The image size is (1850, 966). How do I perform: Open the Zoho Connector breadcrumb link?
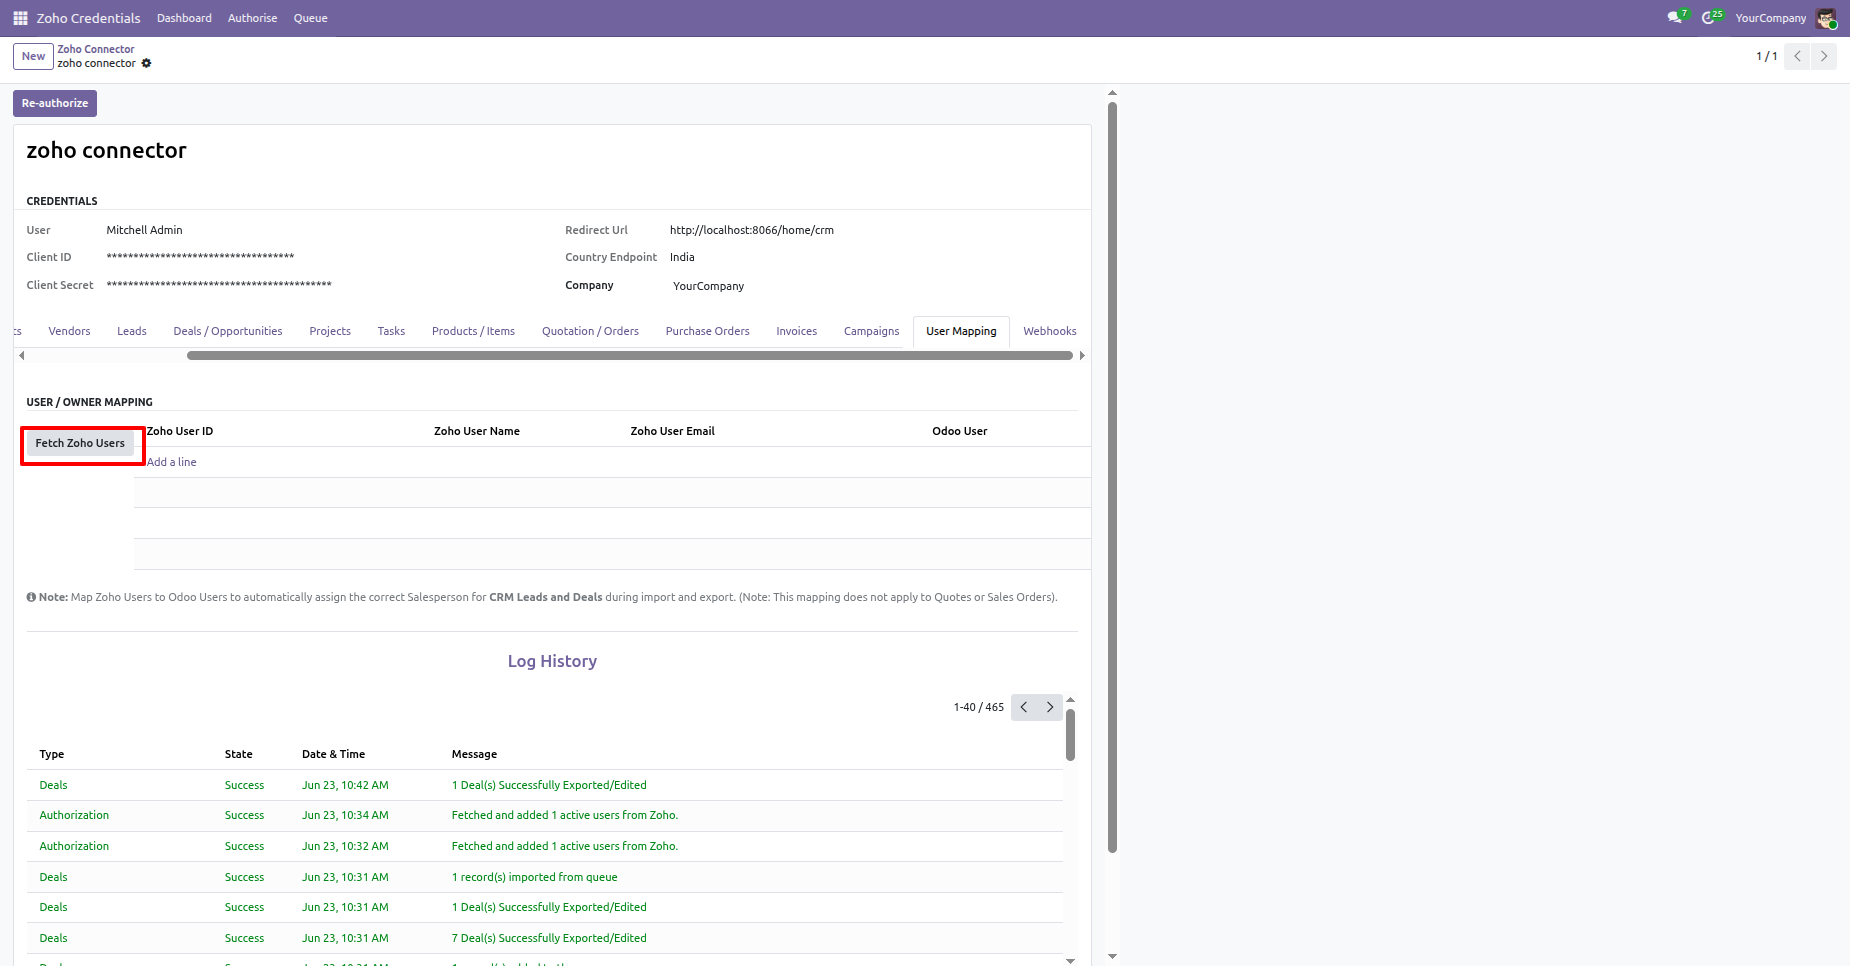(x=96, y=49)
